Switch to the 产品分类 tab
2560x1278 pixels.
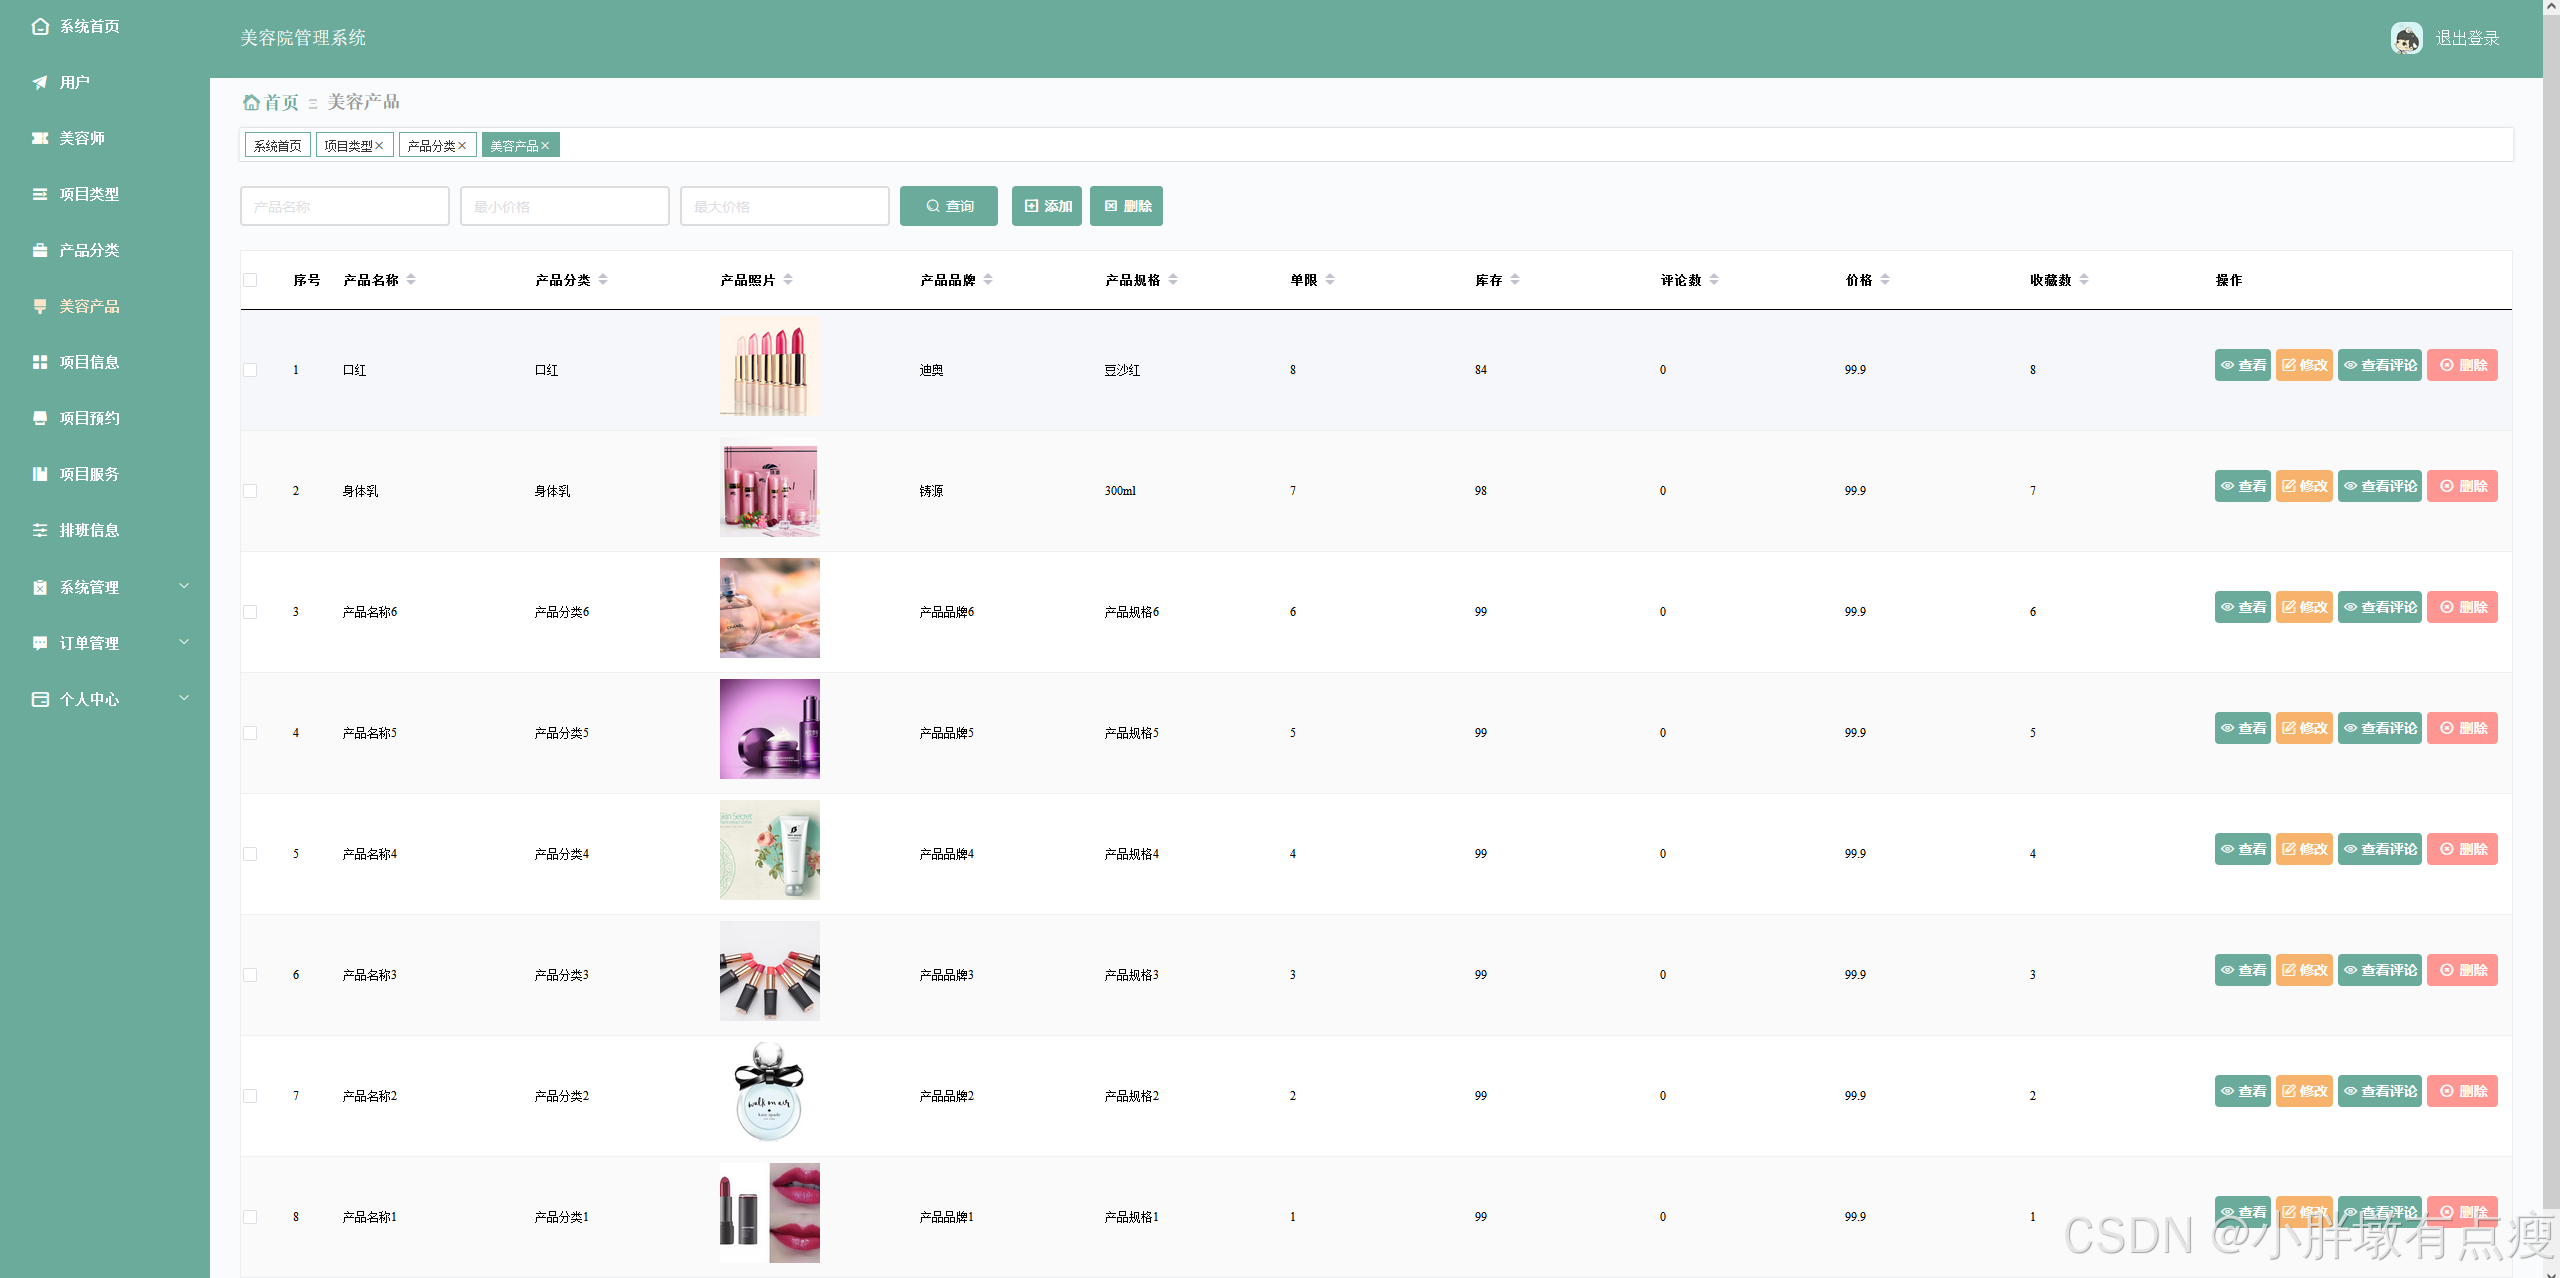pos(431,146)
